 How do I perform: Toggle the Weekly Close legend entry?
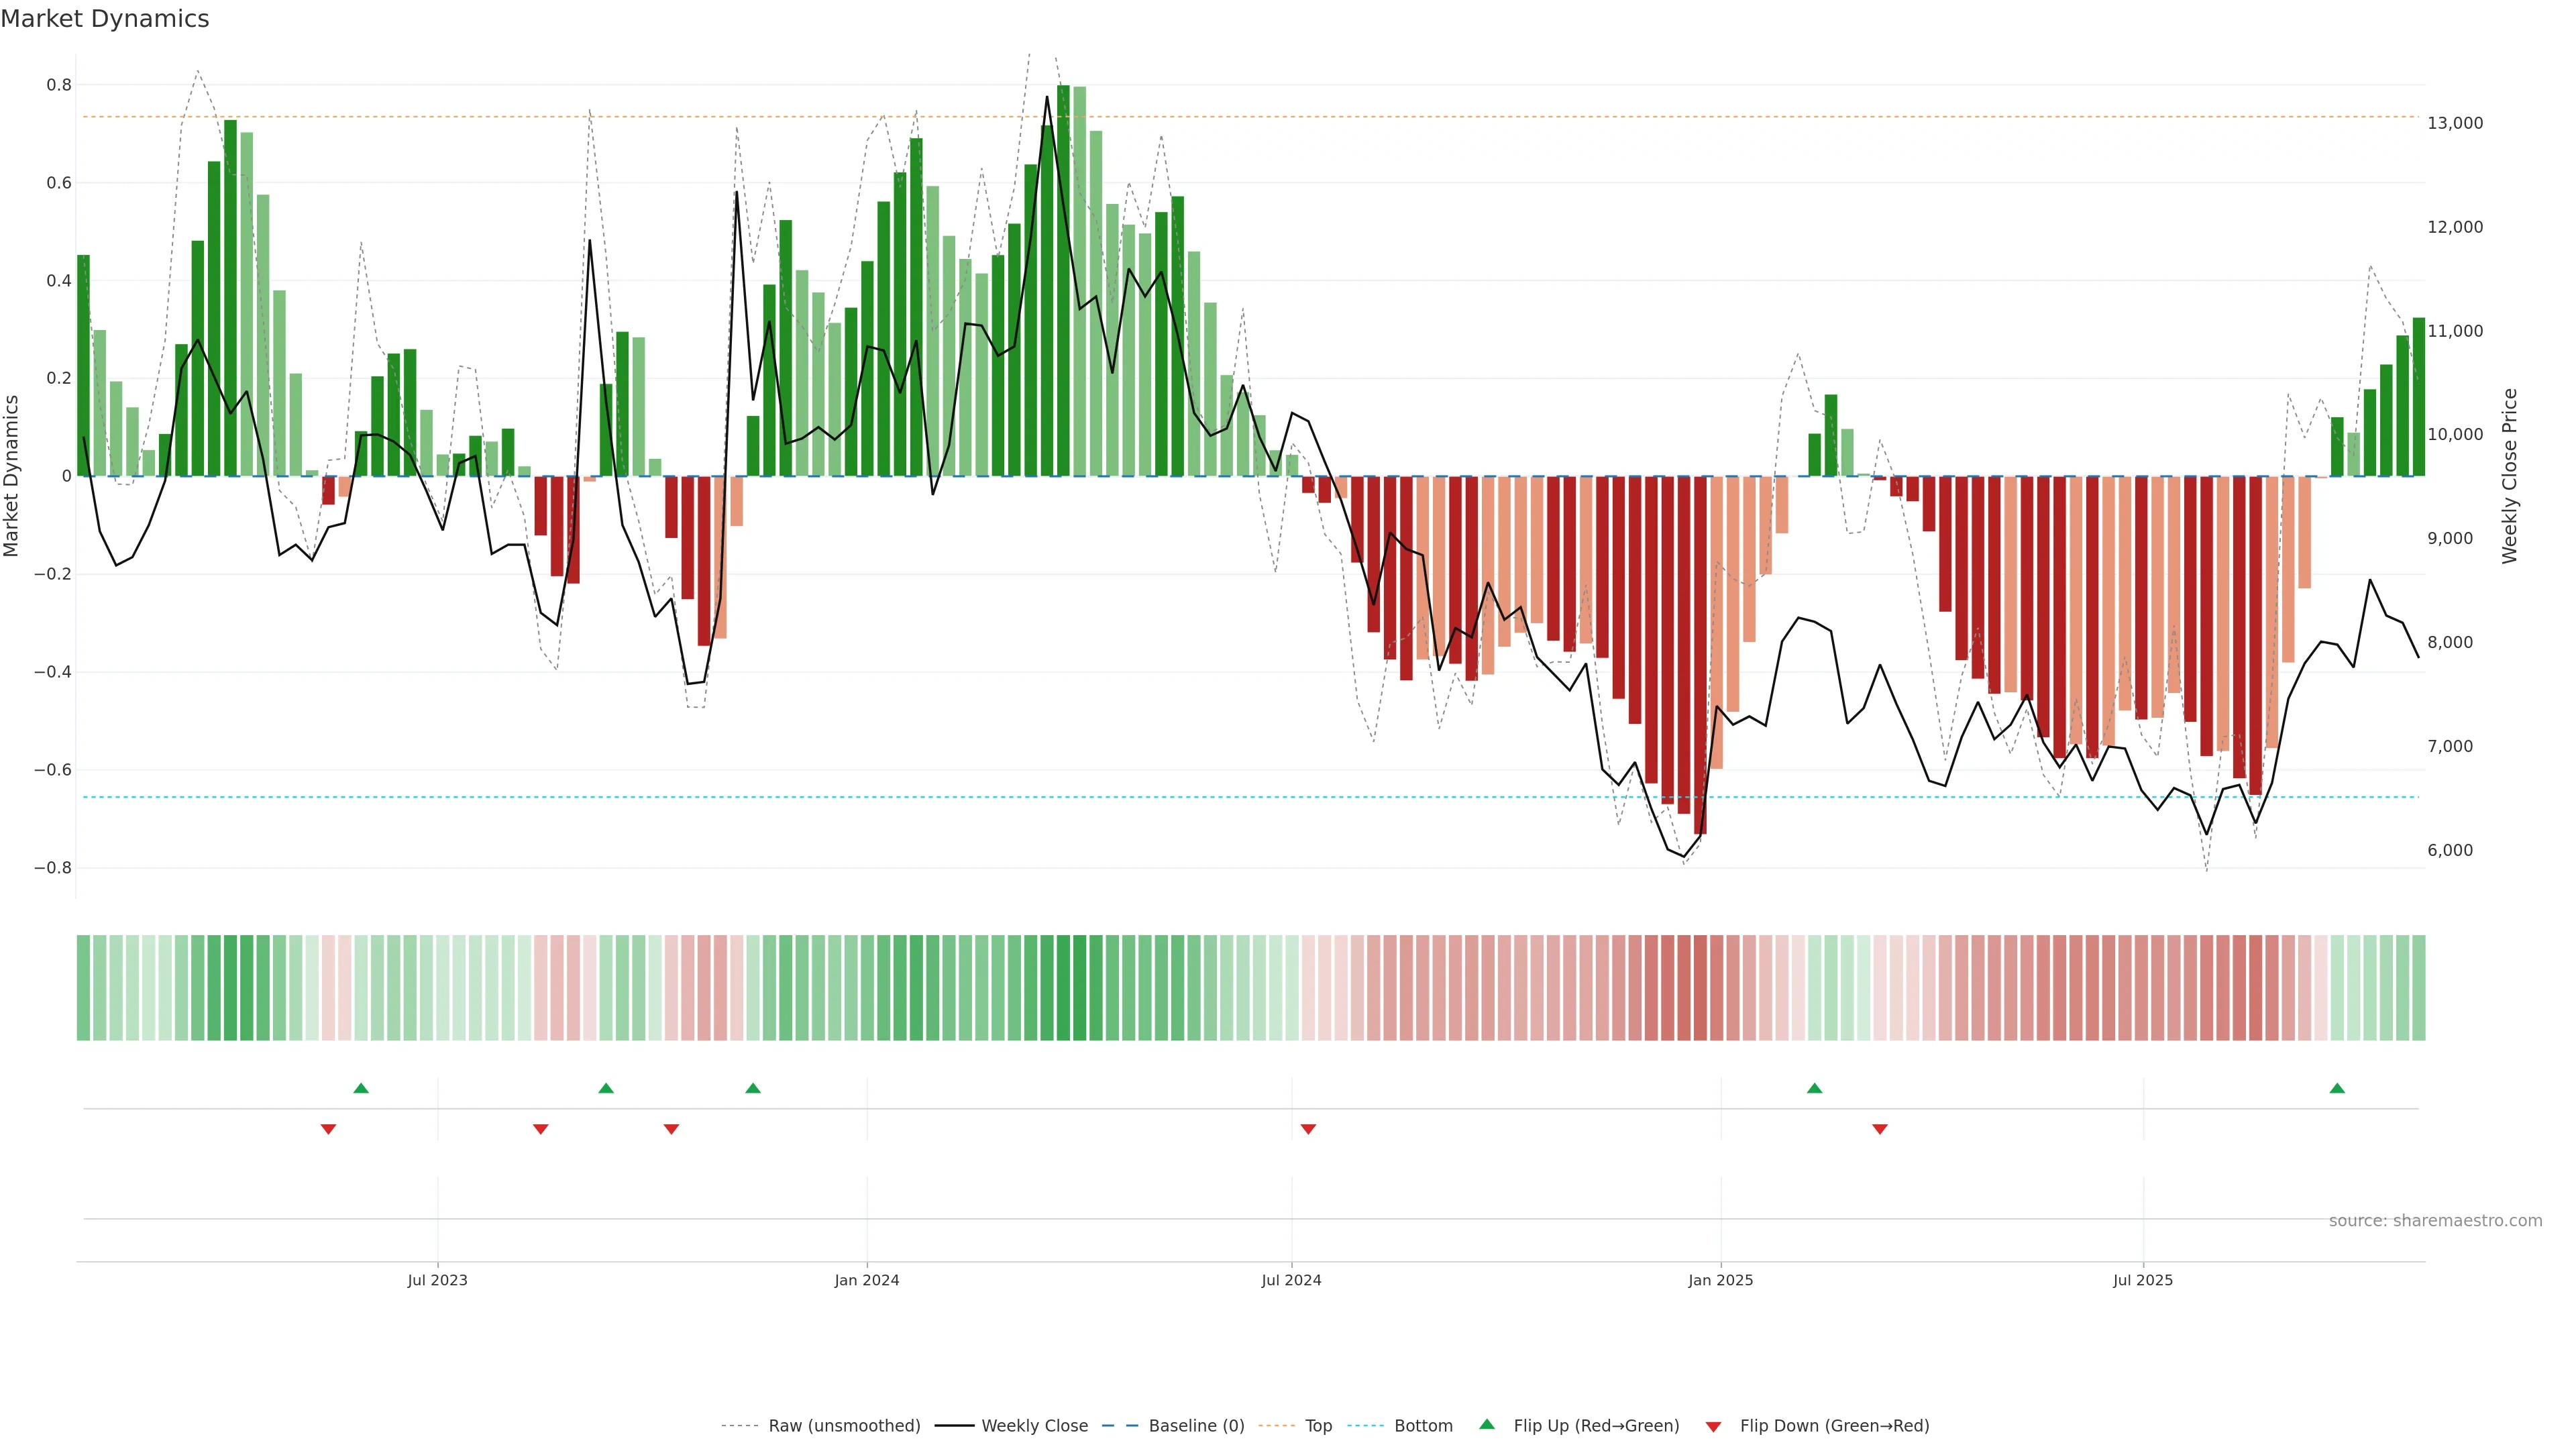1034,1426
